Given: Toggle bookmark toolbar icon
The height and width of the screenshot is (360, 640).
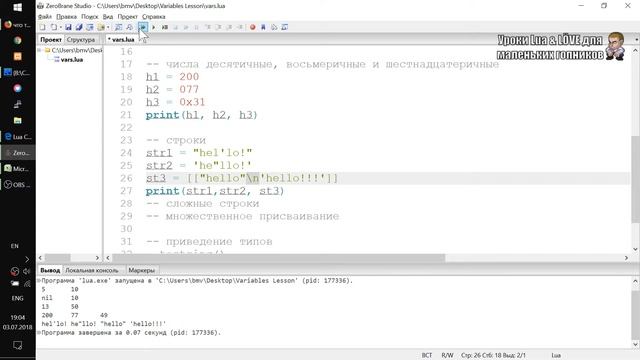Looking at the screenshot, I should (x=263, y=27).
